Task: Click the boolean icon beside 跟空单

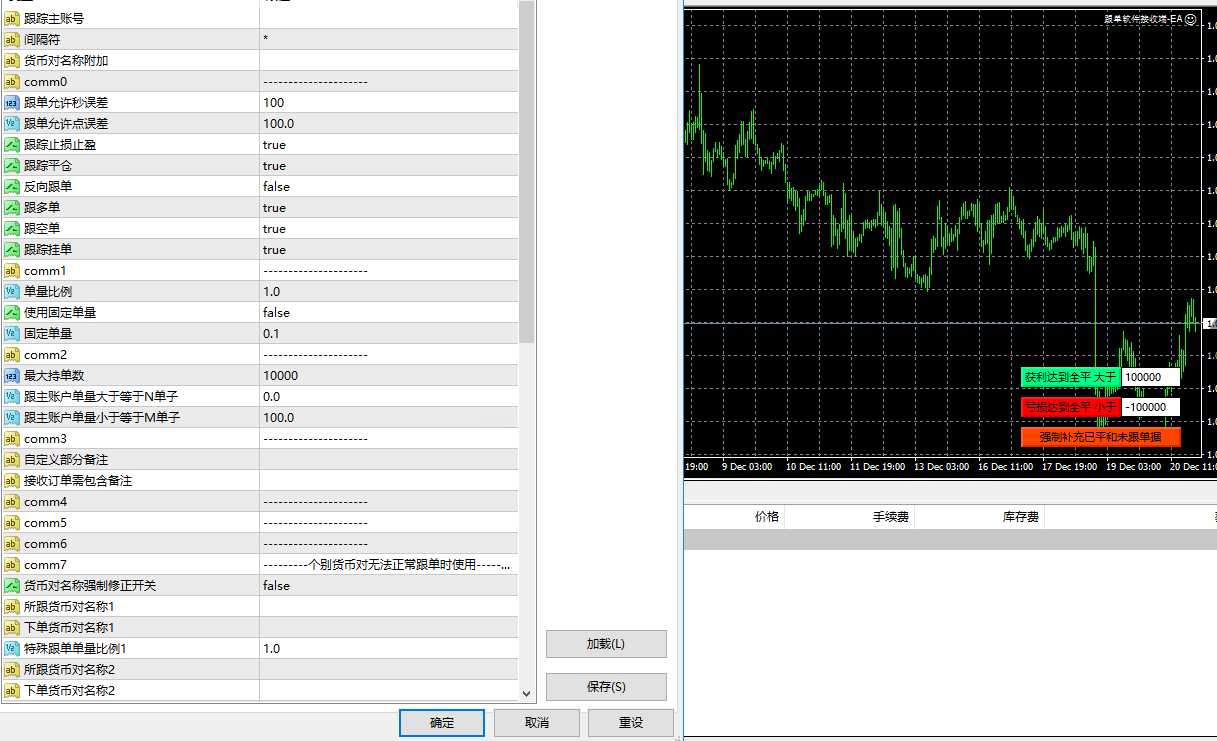Action: coord(12,228)
